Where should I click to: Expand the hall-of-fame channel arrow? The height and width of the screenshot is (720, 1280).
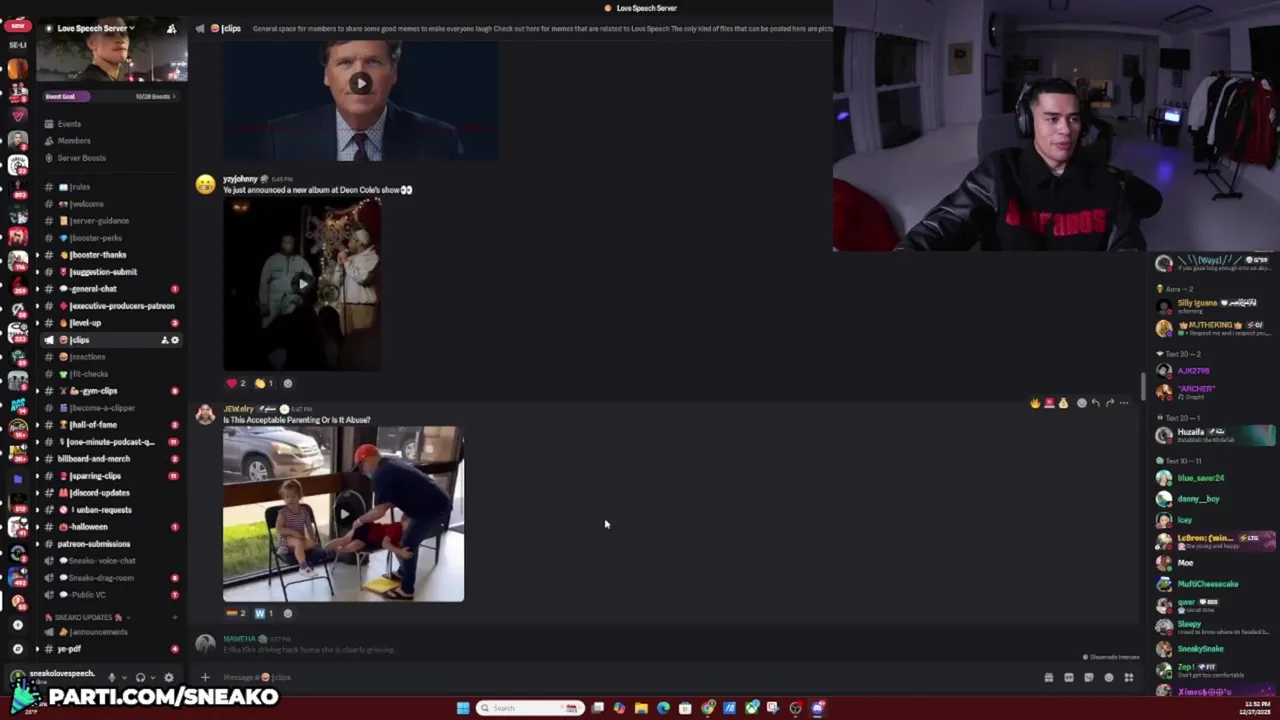(37, 425)
